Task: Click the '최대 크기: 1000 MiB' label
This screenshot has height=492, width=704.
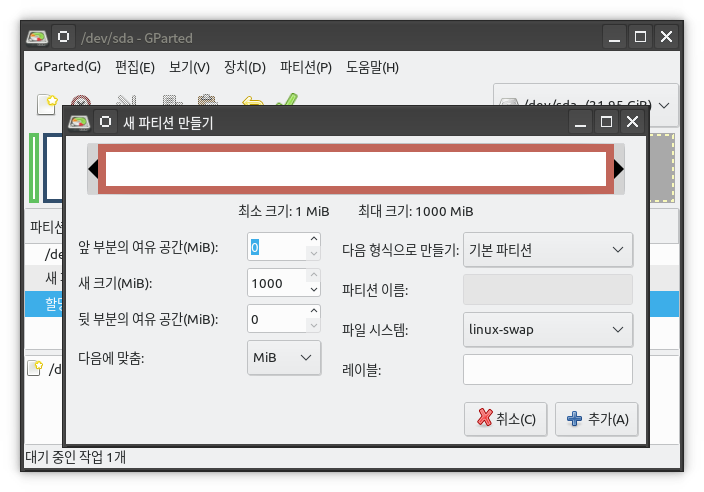Action: pos(416,211)
